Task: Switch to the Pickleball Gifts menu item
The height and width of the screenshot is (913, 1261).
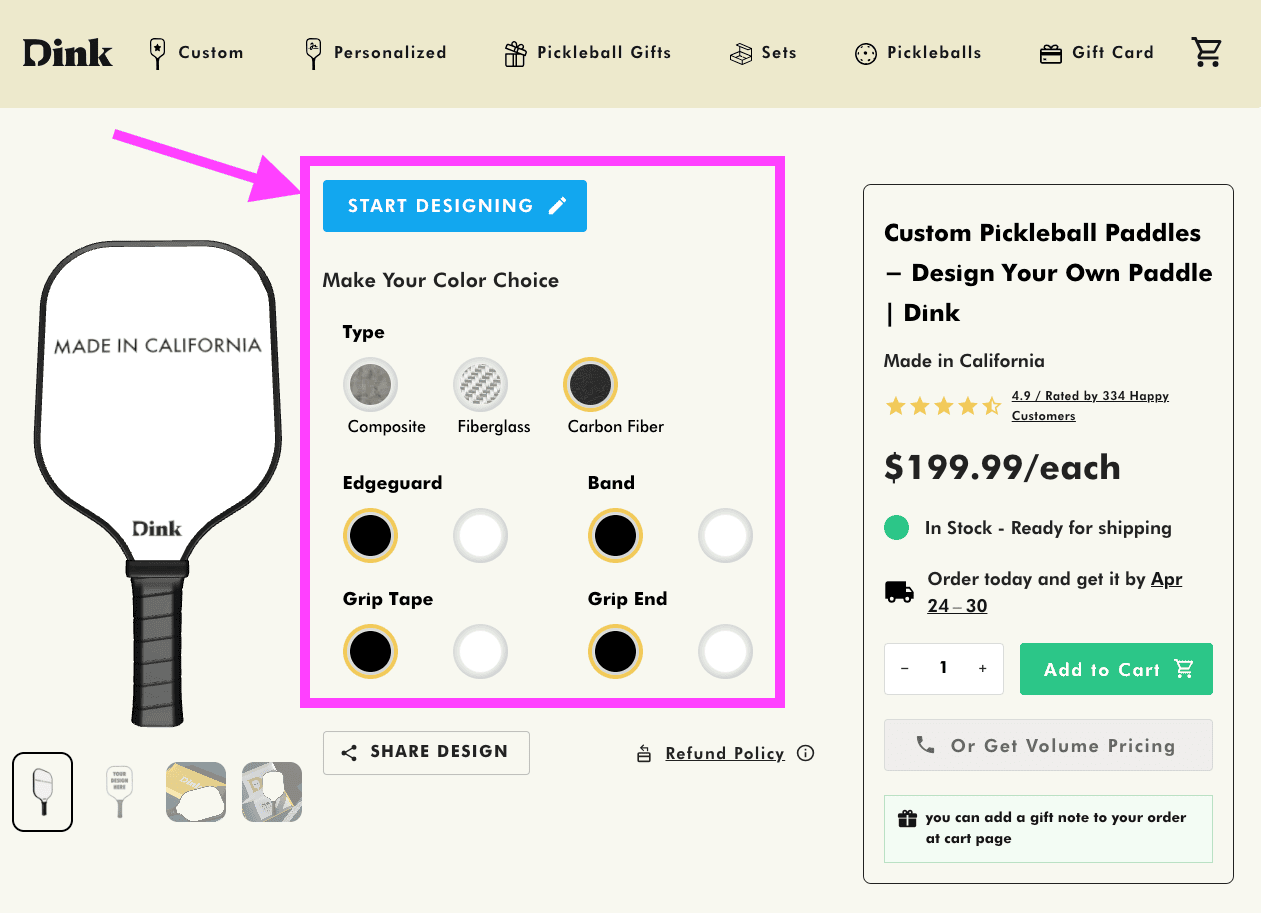Action: click(x=603, y=52)
